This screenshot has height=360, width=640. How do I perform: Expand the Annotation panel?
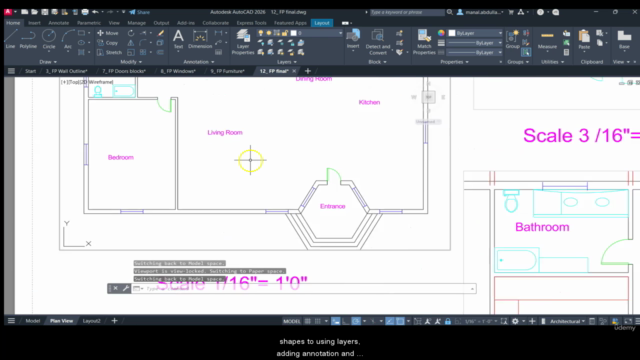(x=199, y=62)
